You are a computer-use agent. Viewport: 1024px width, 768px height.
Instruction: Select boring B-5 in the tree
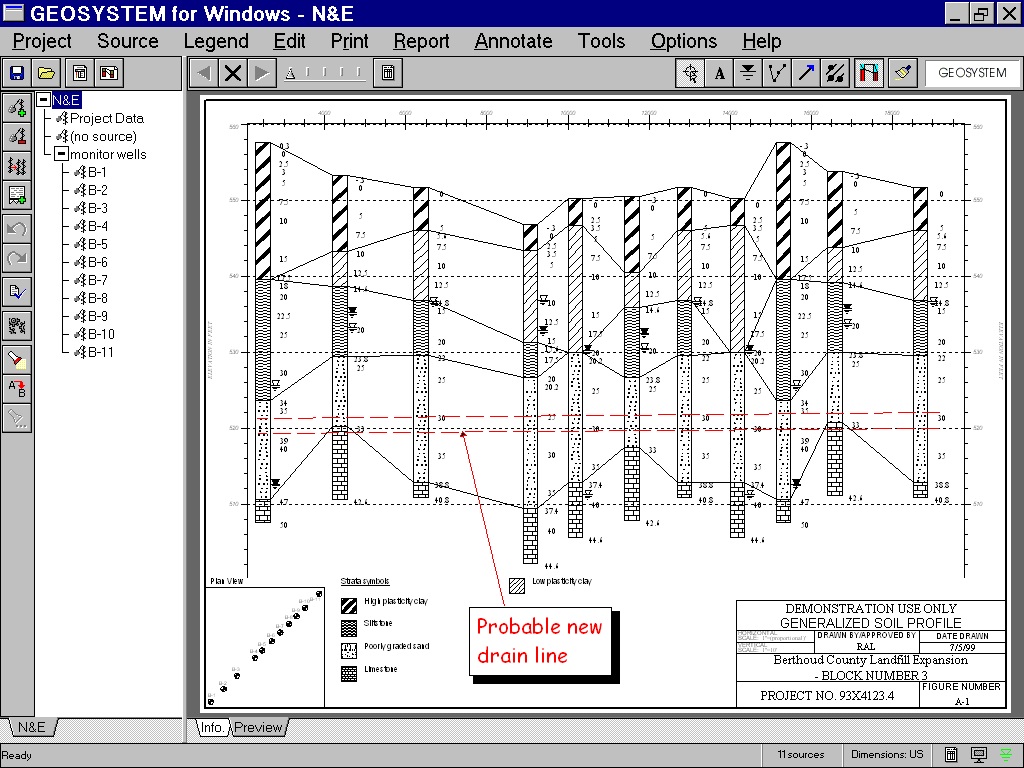click(97, 244)
